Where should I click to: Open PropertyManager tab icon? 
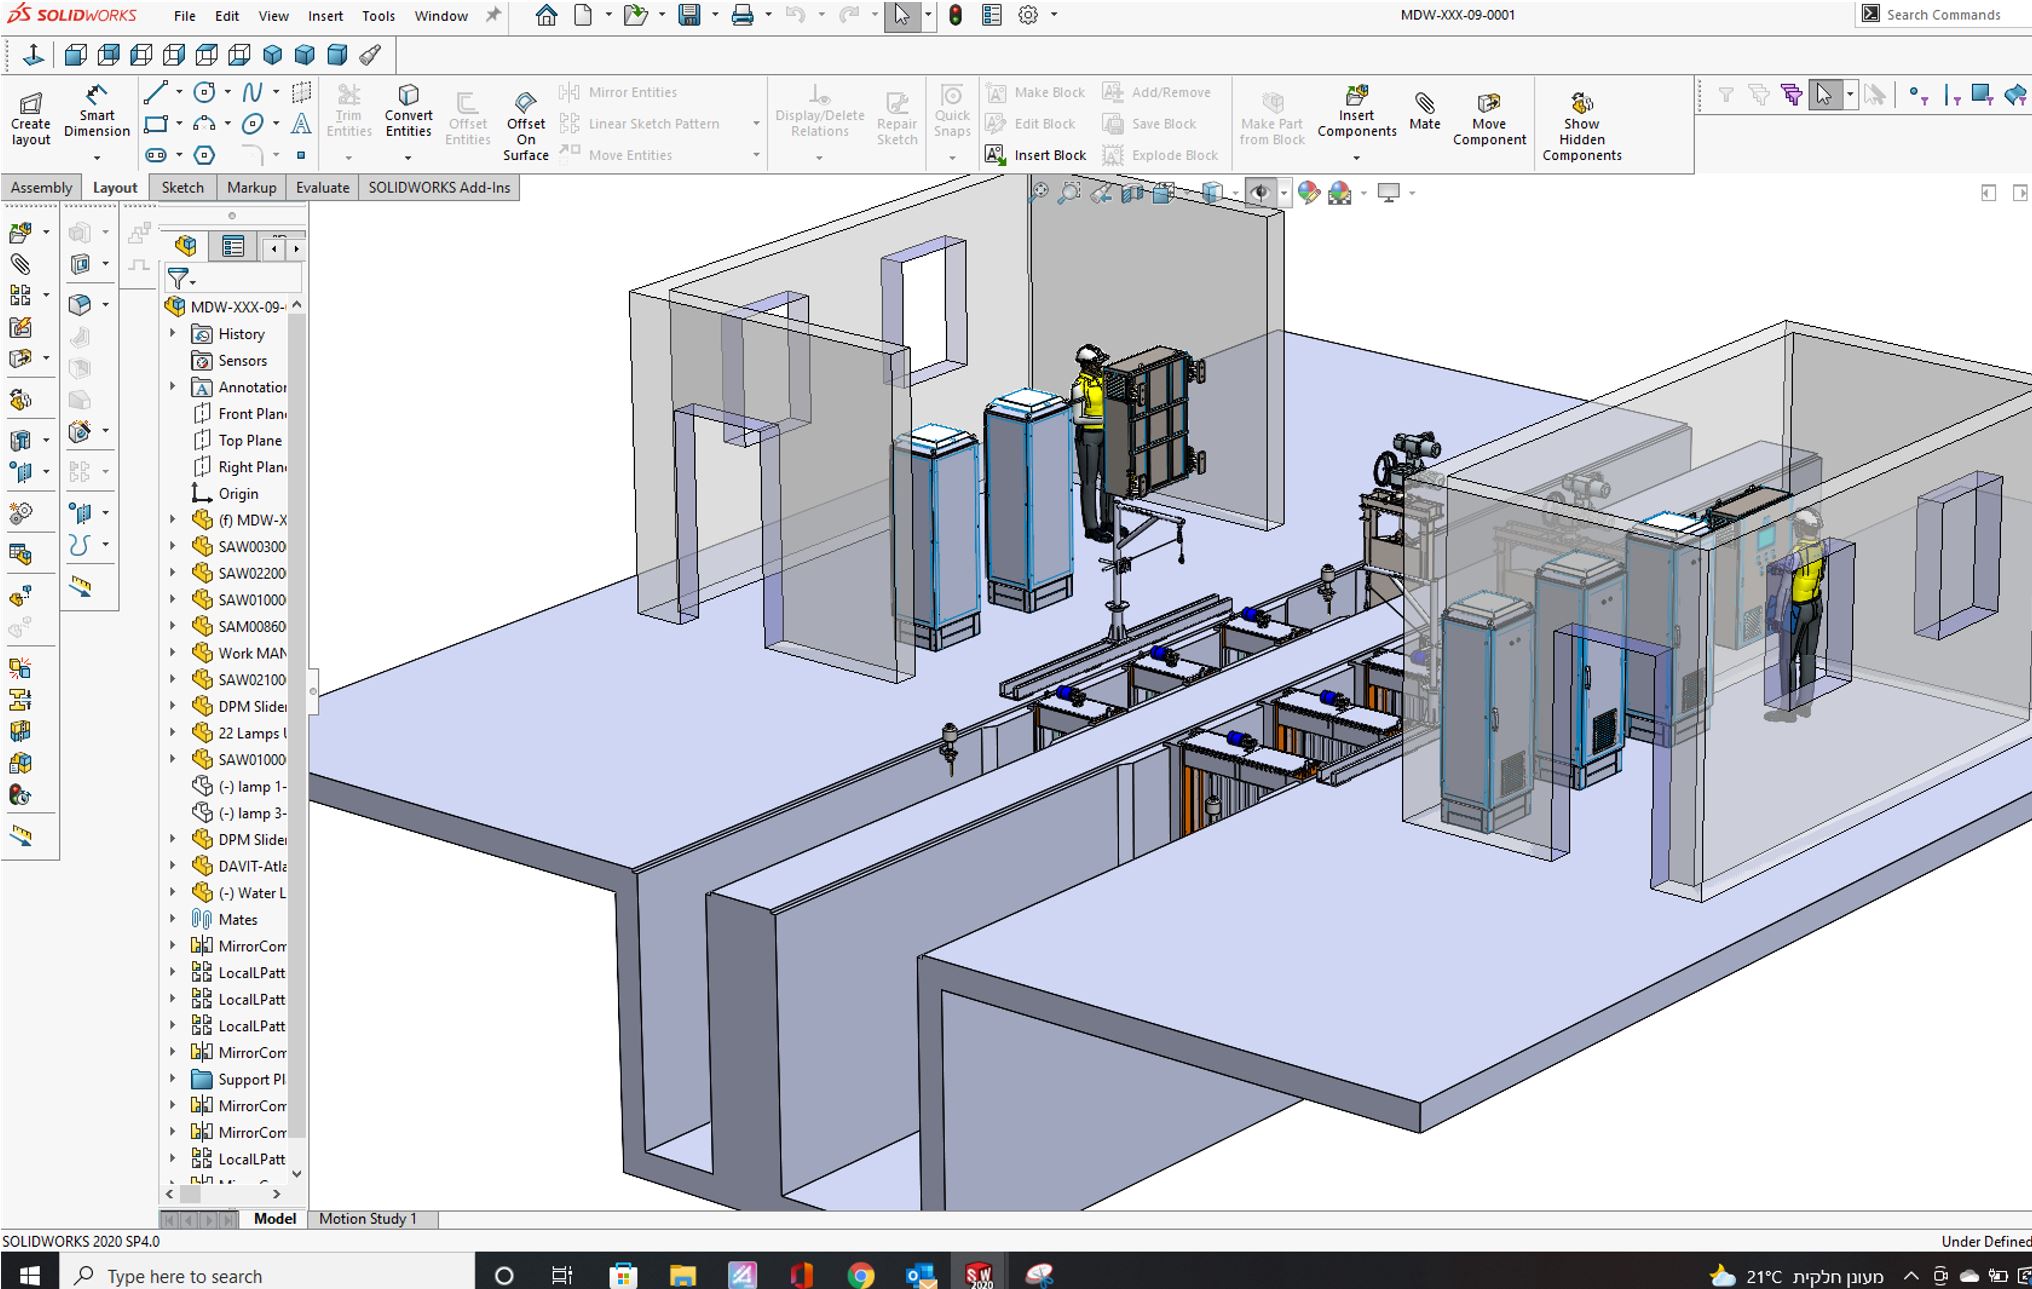(233, 246)
